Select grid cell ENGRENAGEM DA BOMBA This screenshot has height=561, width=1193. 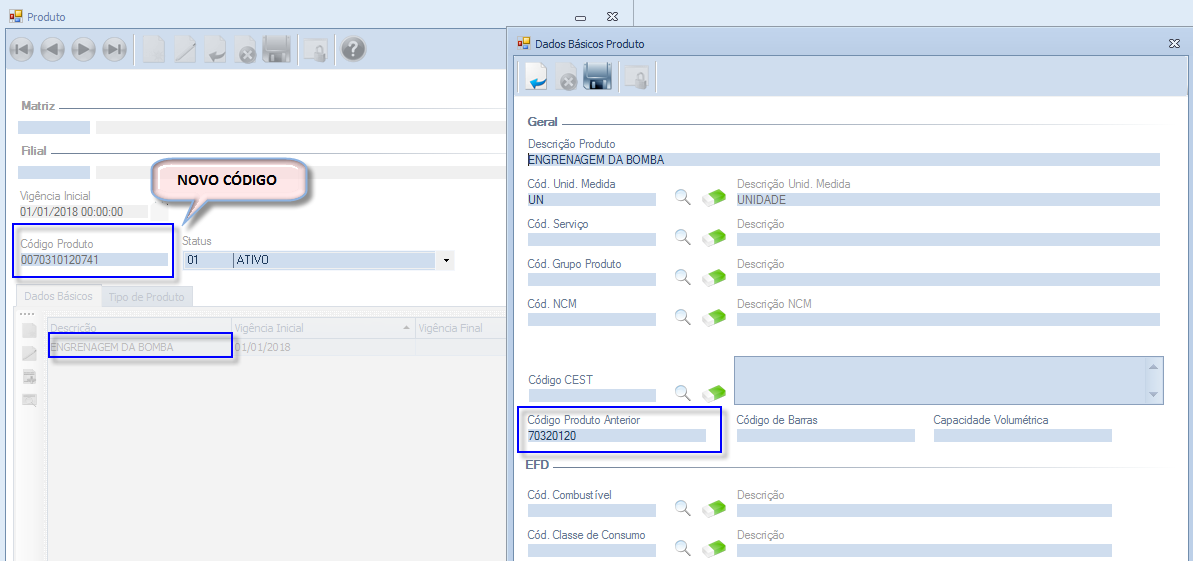pyautogui.click(x=140, y=347)
